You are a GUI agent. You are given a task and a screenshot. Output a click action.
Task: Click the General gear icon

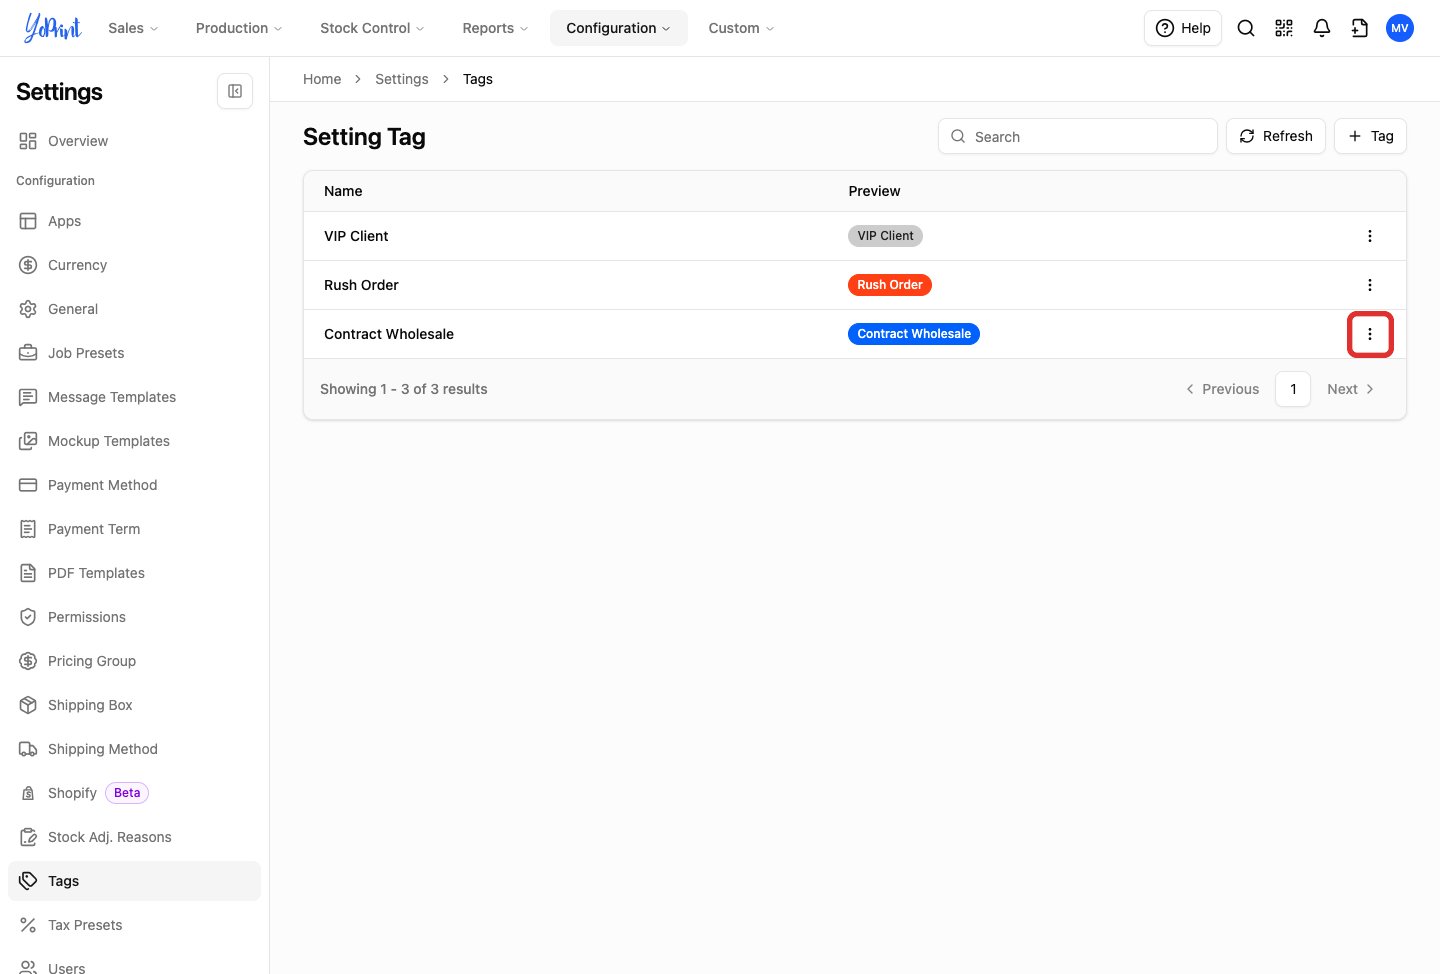coord(28,309)
